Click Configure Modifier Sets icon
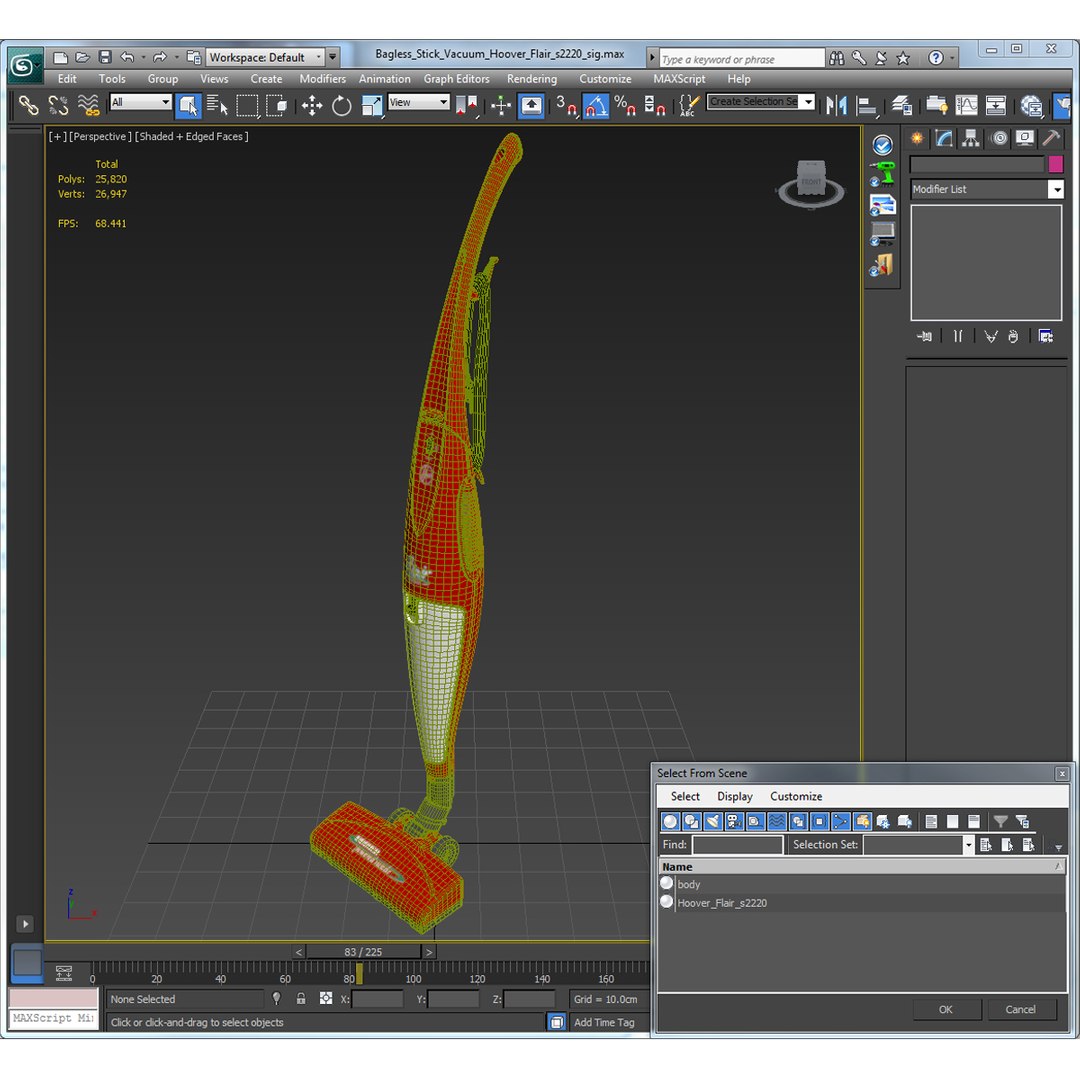Image resolution: width=1080 pixels, height=1080 pixels. pyautogui.click(x=1046, y=336)
